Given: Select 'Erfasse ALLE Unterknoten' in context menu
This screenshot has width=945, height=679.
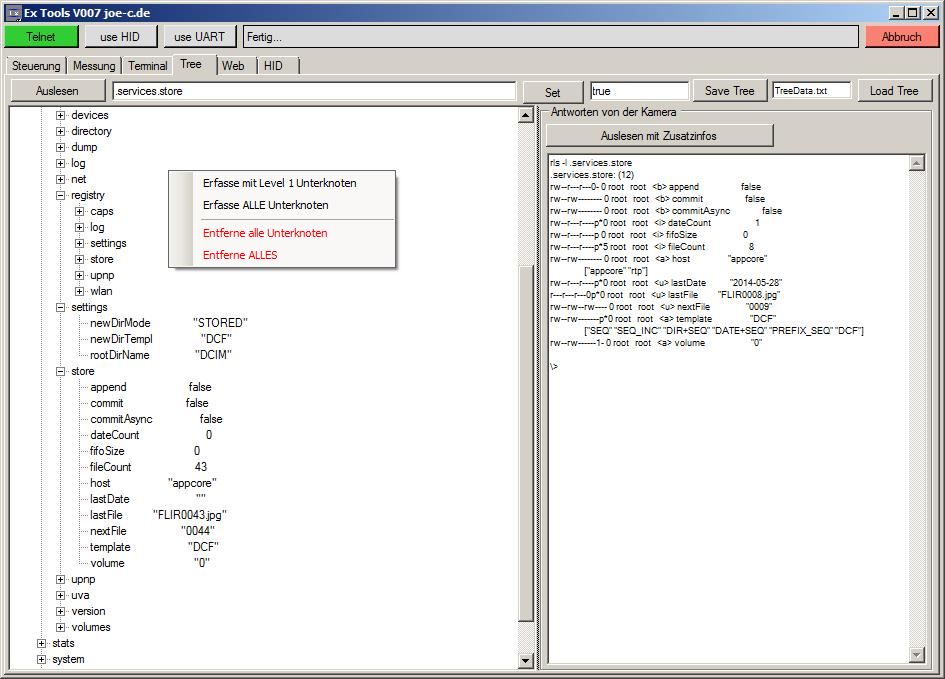Looking at the screenshot, I should 265,205.
